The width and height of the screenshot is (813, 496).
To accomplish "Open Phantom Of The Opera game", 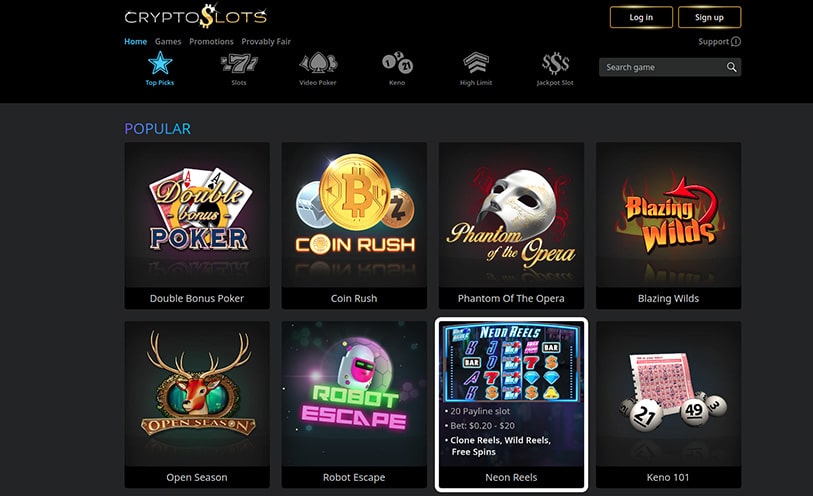I will coord(511,225).
